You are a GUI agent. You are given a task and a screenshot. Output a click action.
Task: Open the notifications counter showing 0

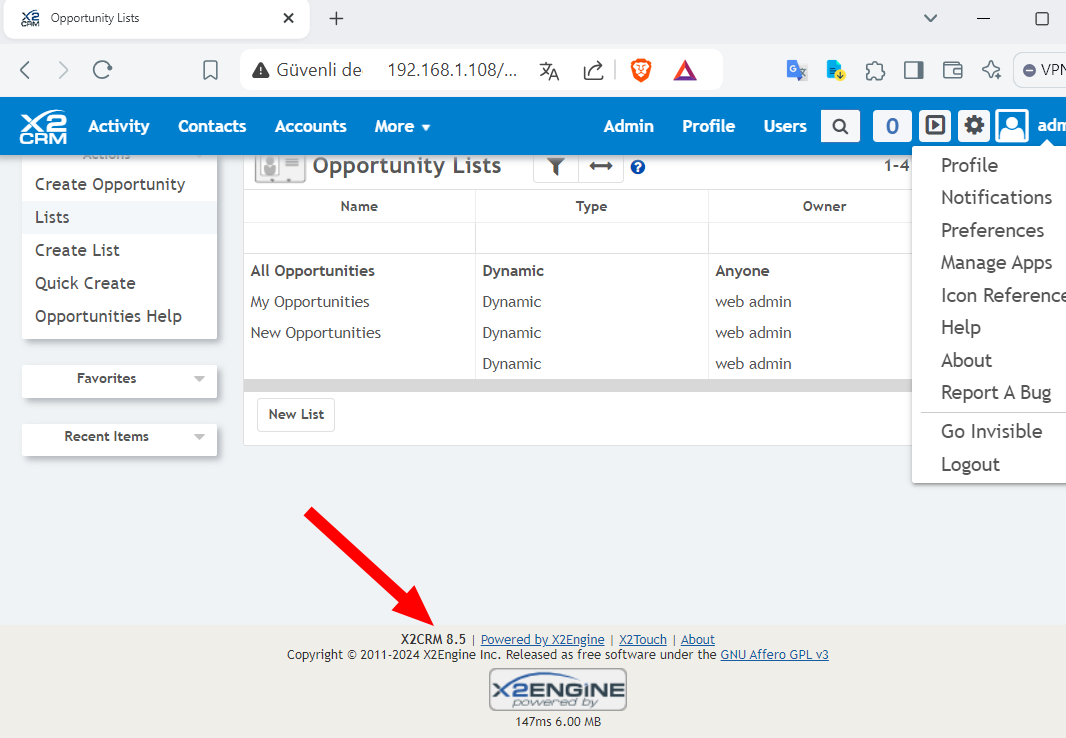click(892, 126)
